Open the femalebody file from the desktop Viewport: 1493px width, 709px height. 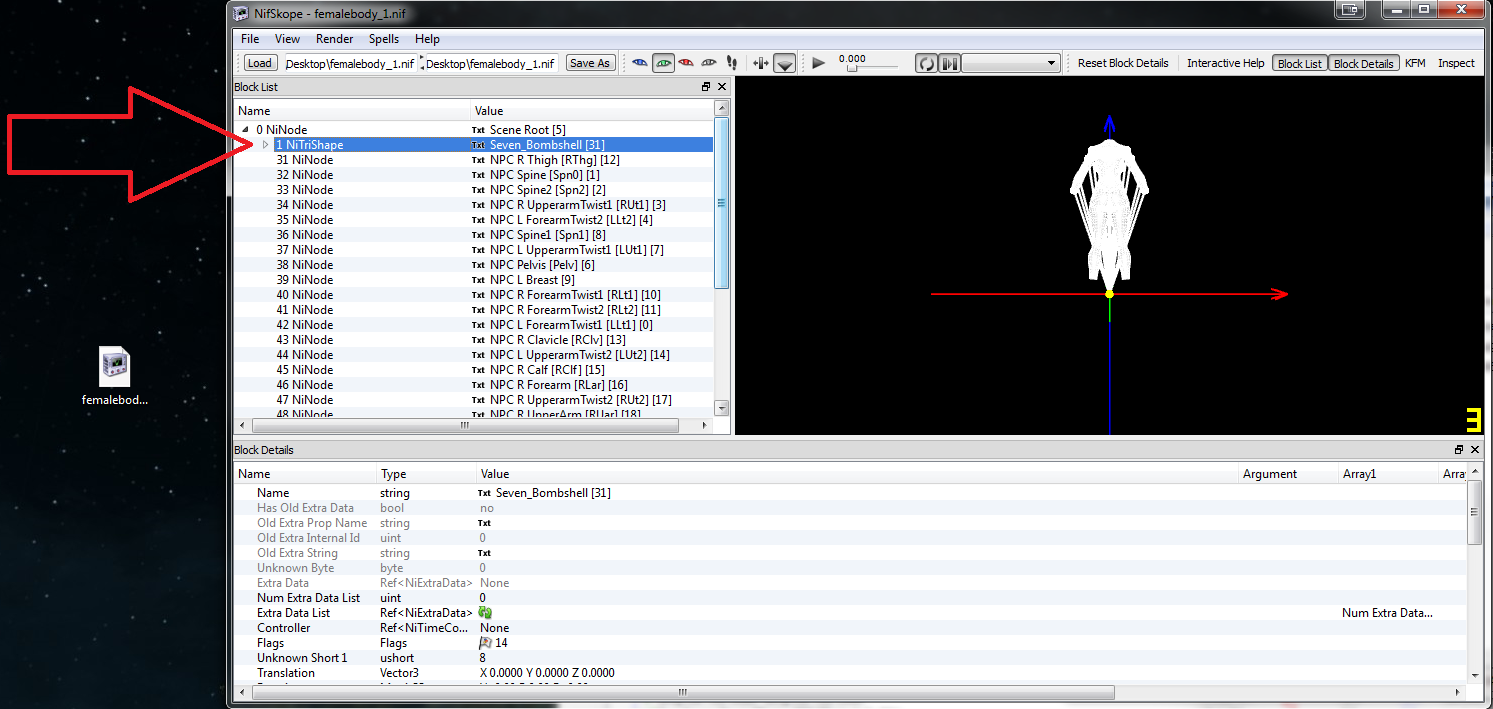[114, 365]
